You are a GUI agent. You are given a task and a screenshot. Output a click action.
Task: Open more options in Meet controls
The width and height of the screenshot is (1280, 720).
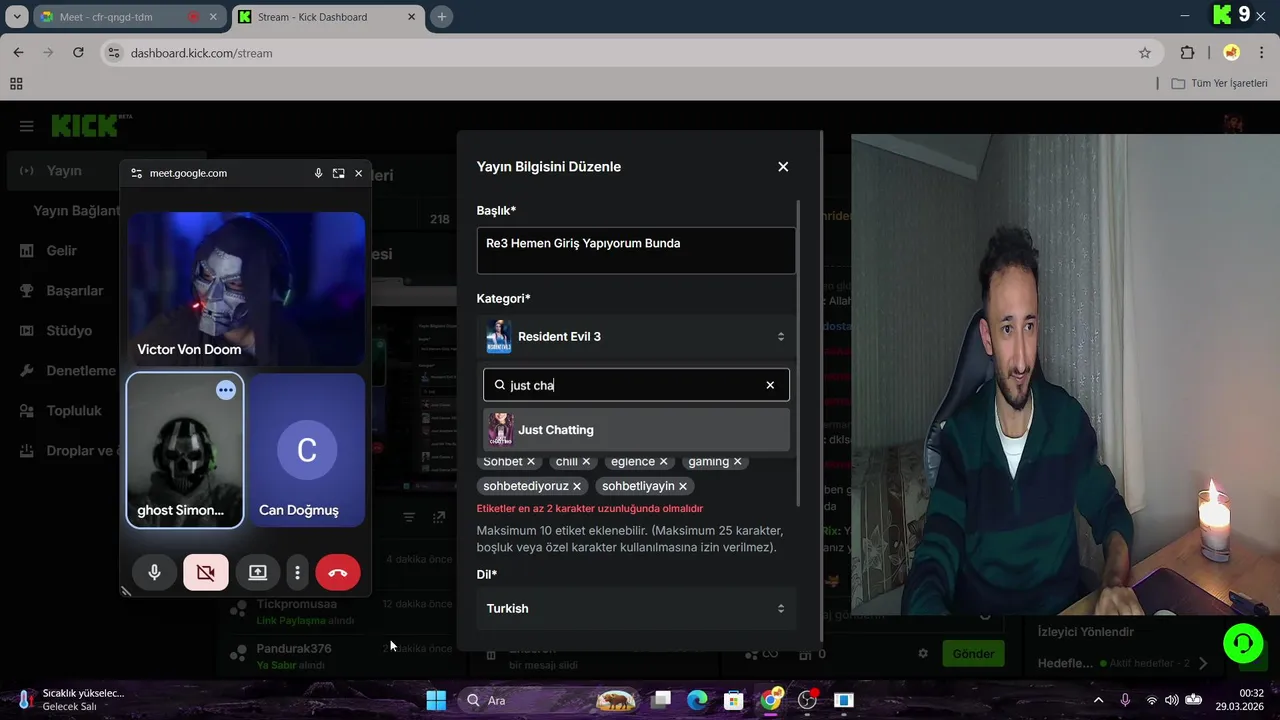pos(297,573)
